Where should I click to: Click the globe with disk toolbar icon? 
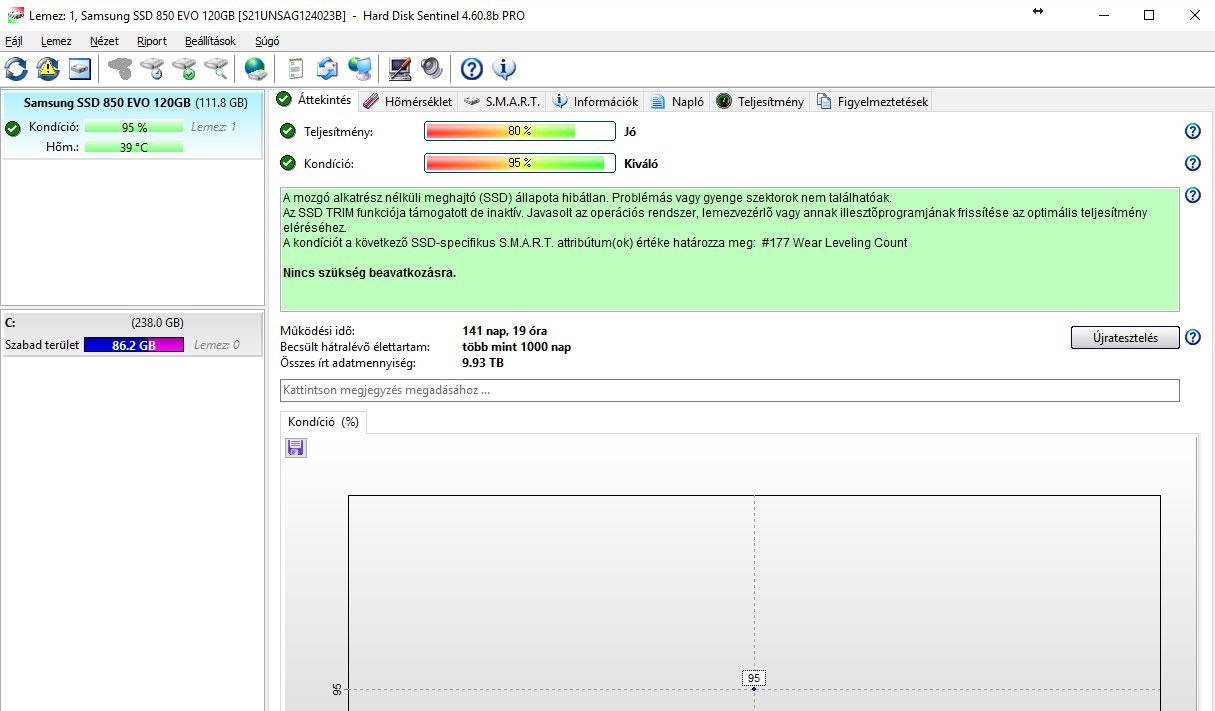256,69
